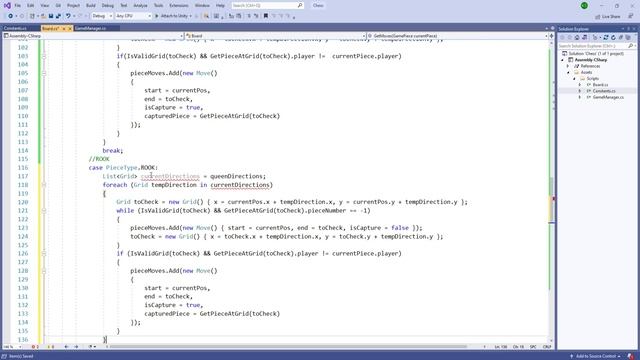
Task: Click the Undo toolbar icon
Action: point(68,16)
